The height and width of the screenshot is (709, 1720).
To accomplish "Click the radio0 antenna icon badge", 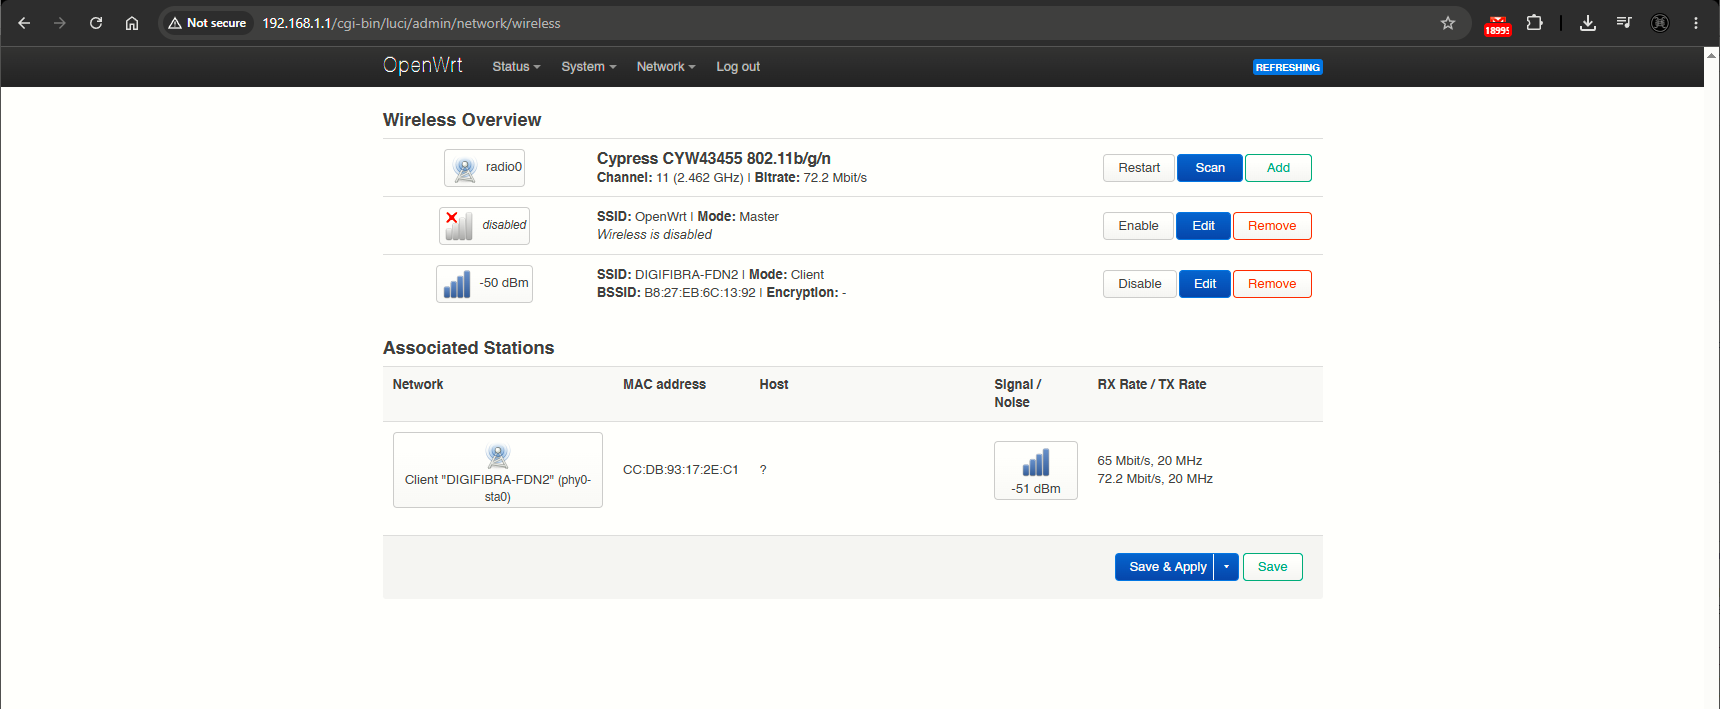I will click(x=484, y=168).
